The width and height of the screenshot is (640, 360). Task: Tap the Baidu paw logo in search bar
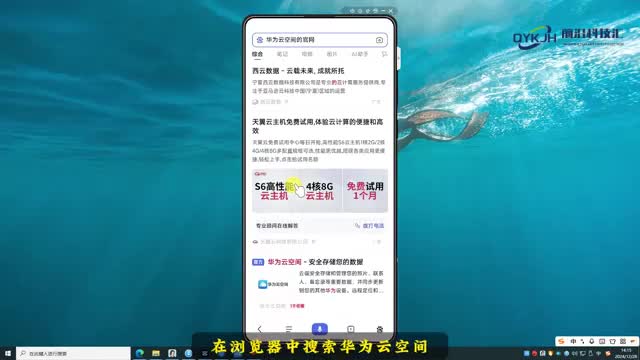(260, 40)
